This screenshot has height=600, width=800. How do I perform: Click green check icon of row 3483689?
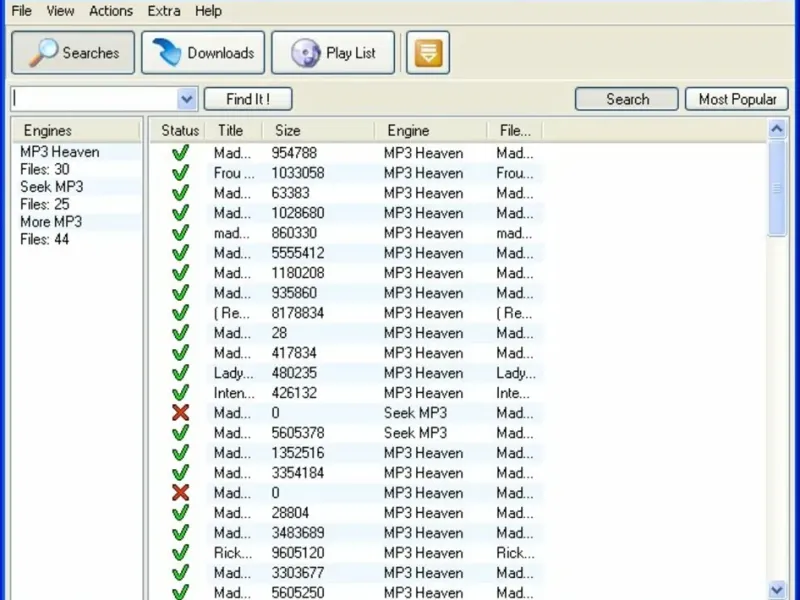click(x=180, y=533)
